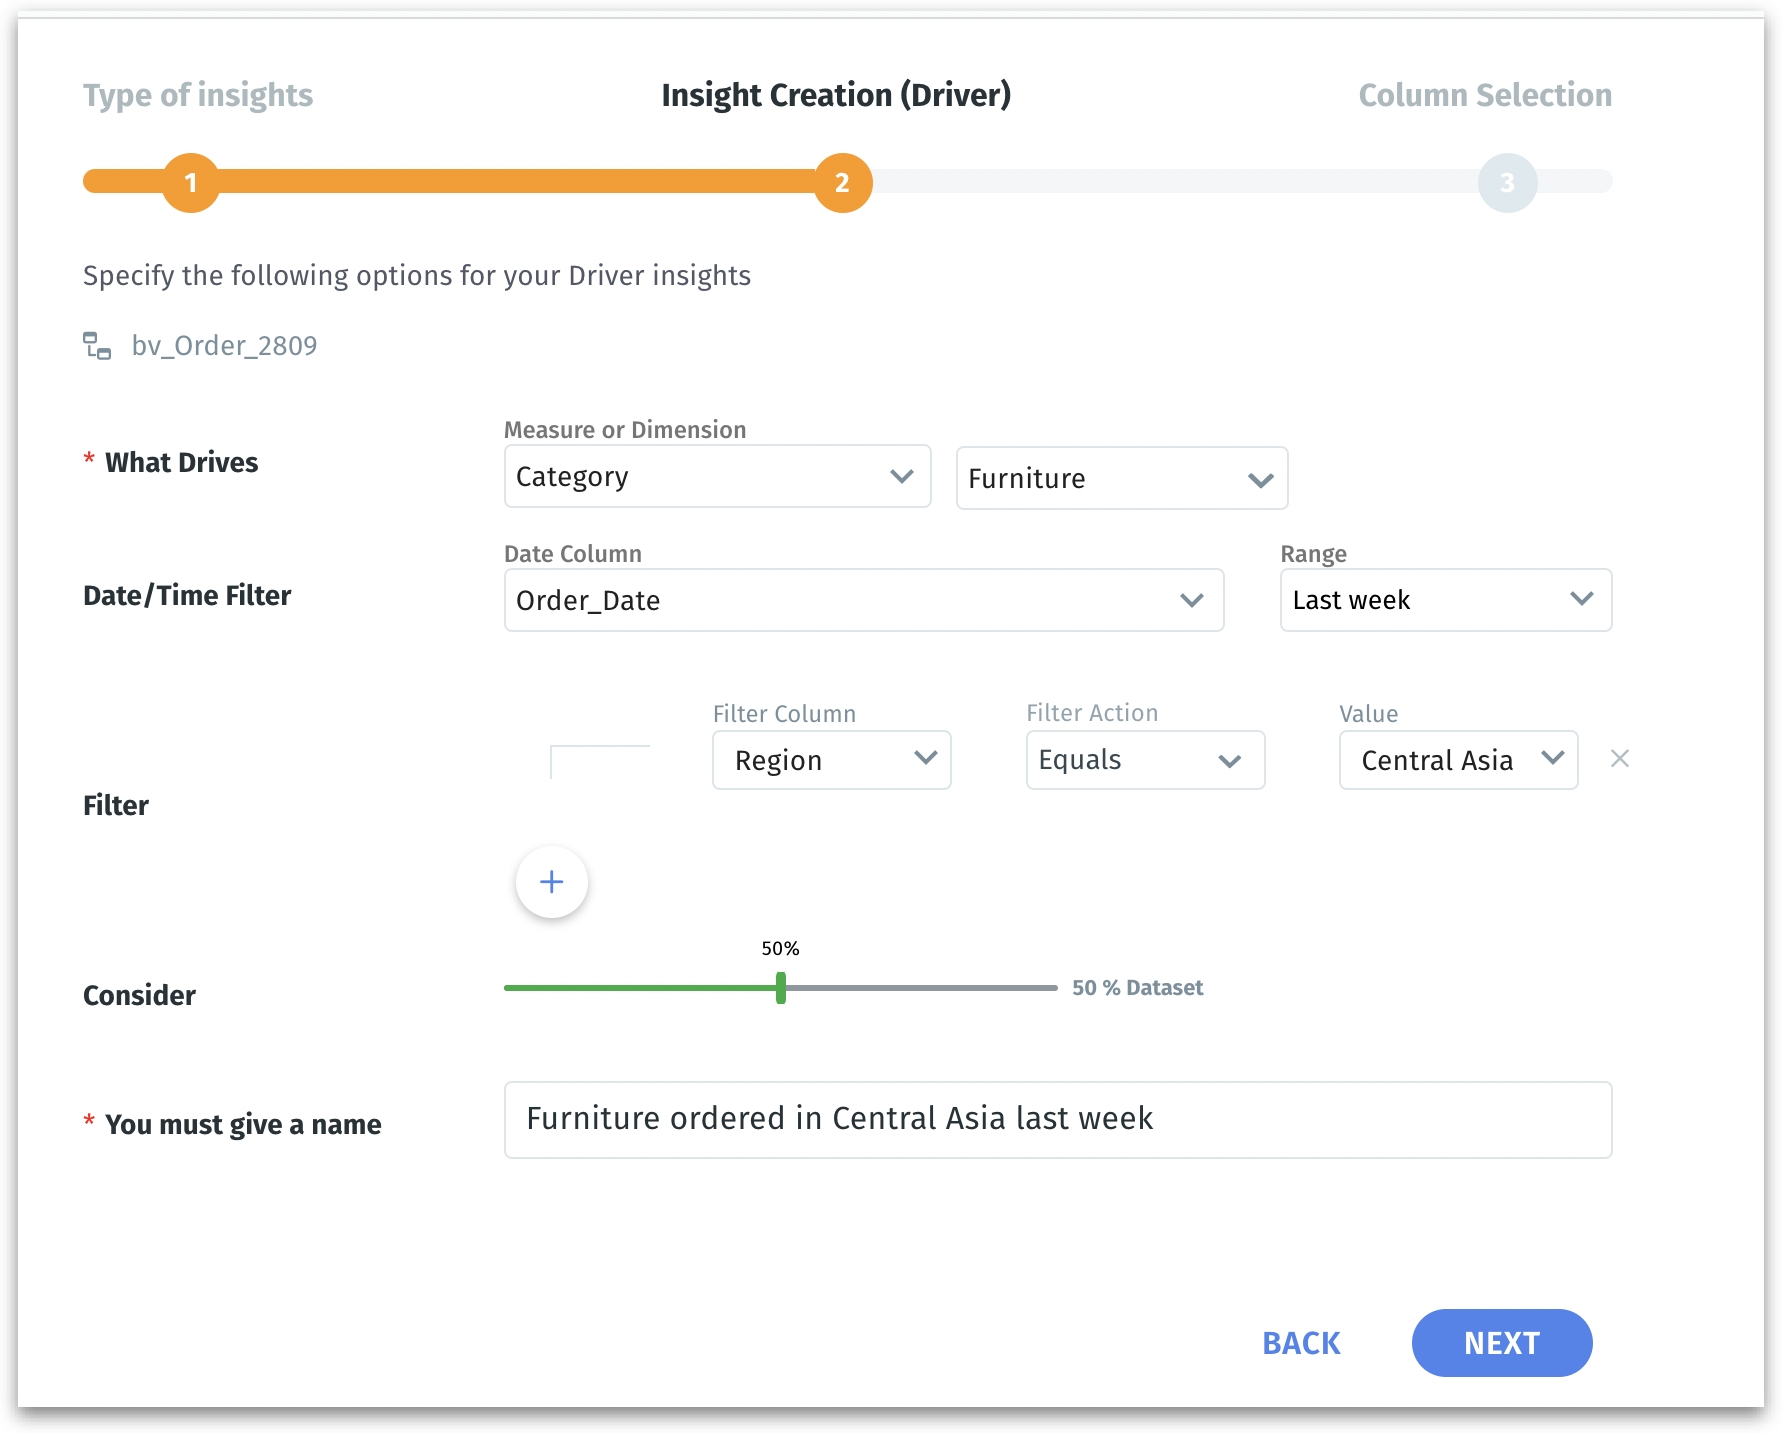Viewport: 1782px width, 1433px height.
Task: Click the Insight Creation (Driver) step label
Action: click(836, 95)
